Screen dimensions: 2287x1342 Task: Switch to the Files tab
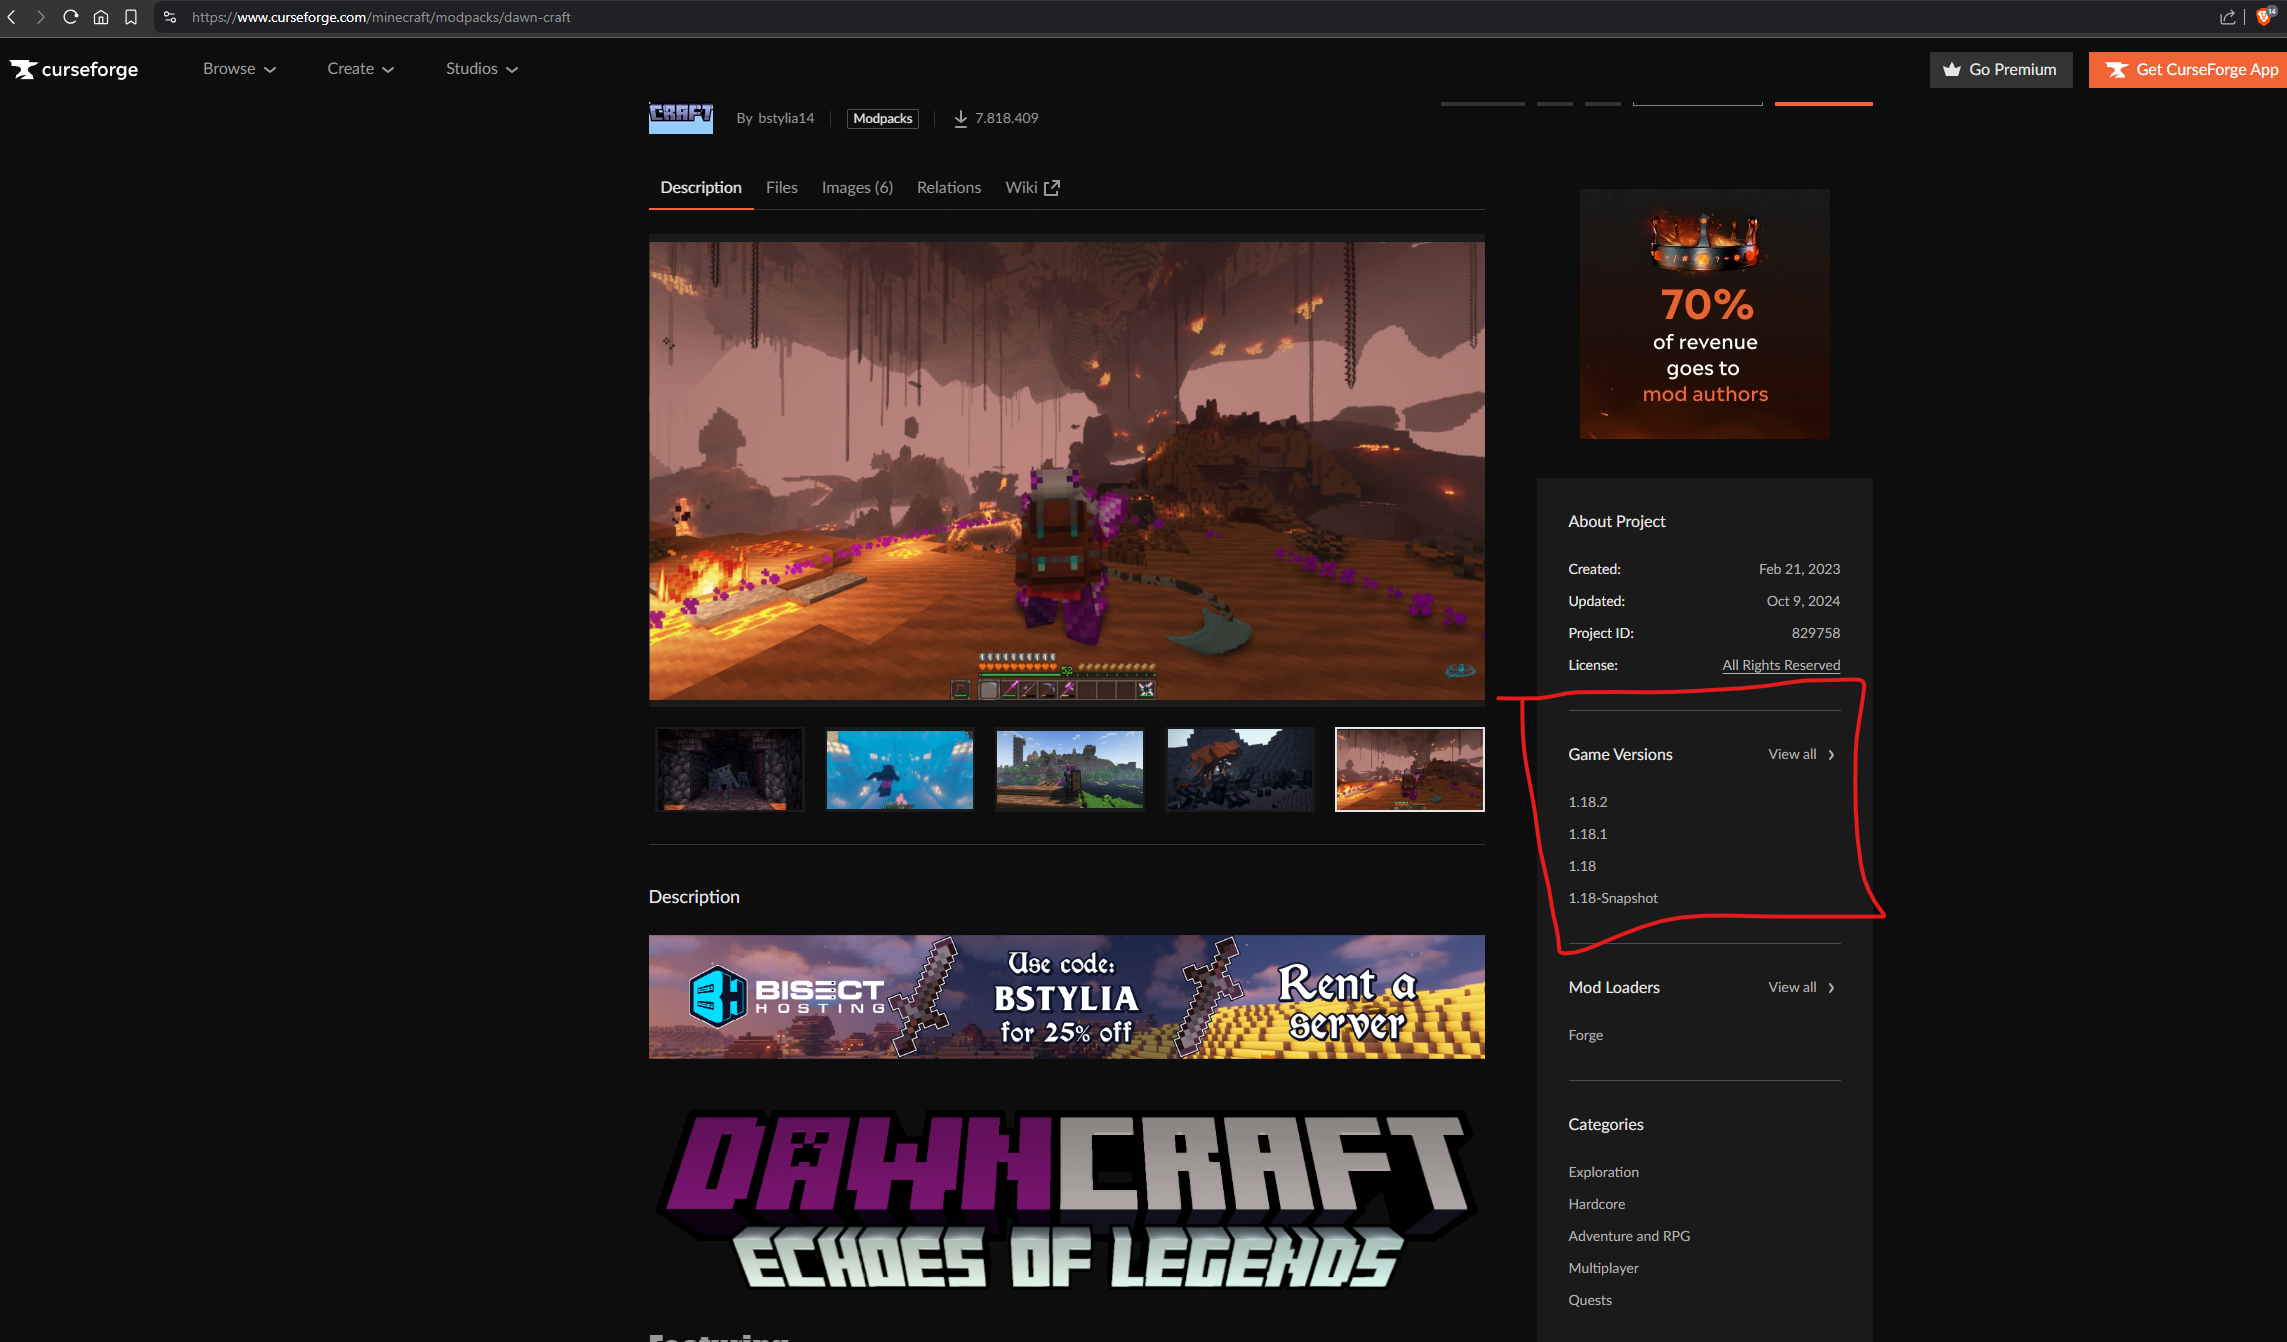(781, 187)
